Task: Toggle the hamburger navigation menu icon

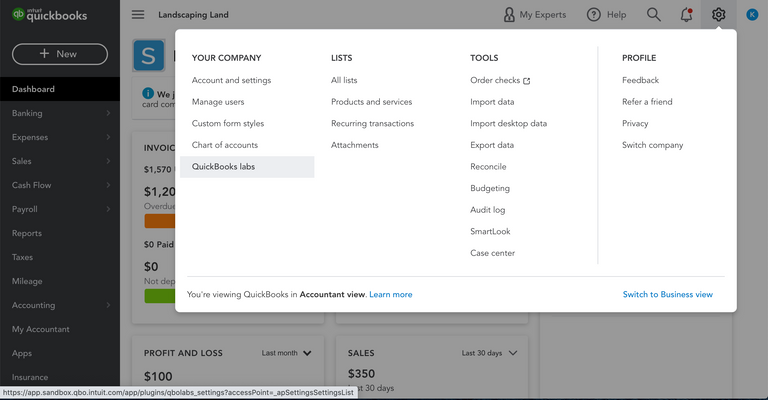Action: 138,15
